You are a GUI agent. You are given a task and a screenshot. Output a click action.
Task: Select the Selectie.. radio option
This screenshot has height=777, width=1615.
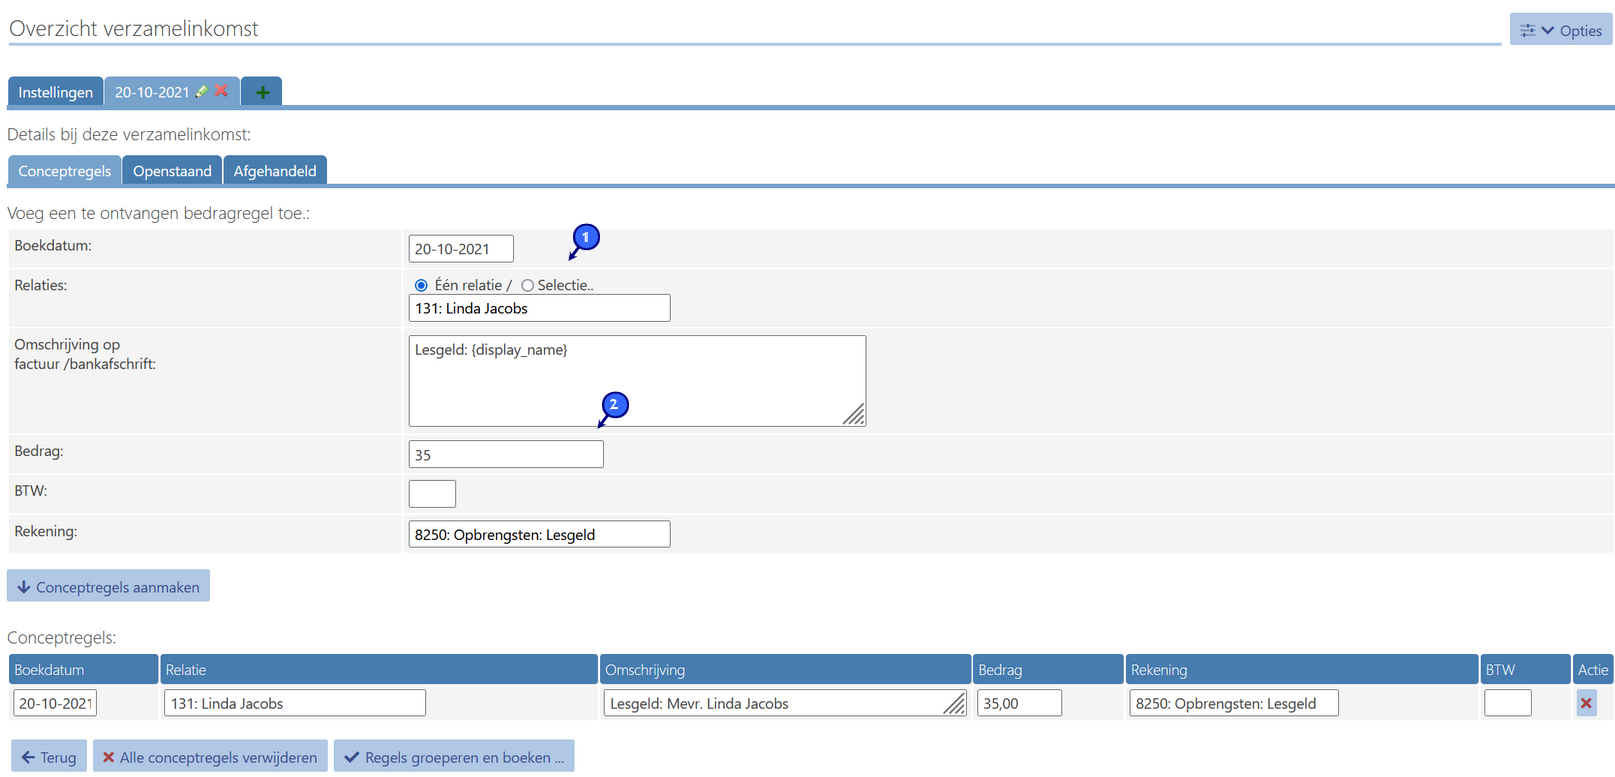coord(527,286)
